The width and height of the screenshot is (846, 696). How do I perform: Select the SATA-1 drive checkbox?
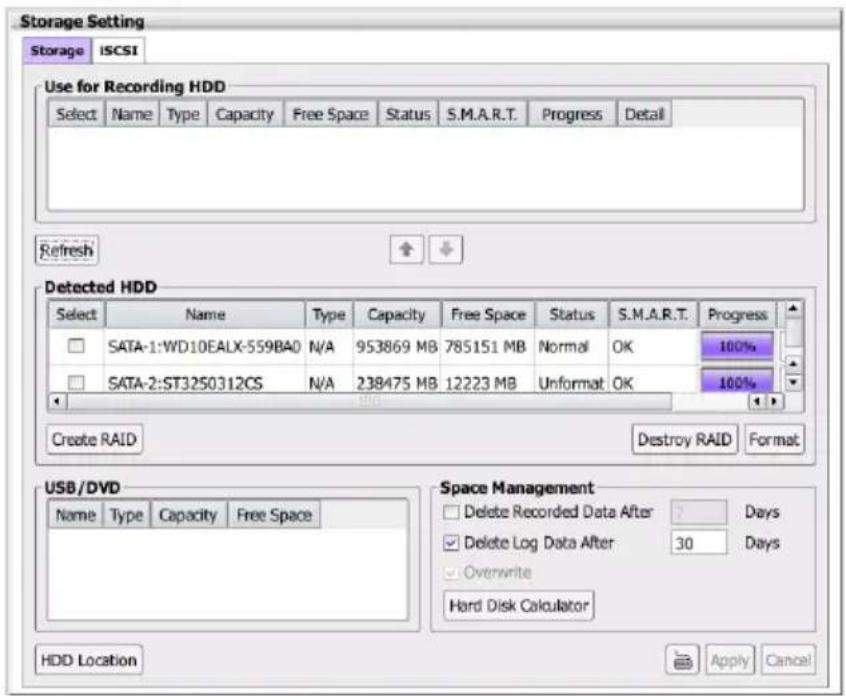[76, 346]
